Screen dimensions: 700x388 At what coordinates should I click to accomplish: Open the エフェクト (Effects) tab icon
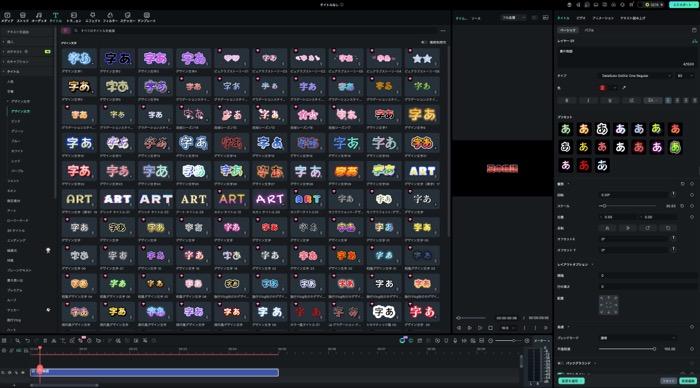(92, 17)
